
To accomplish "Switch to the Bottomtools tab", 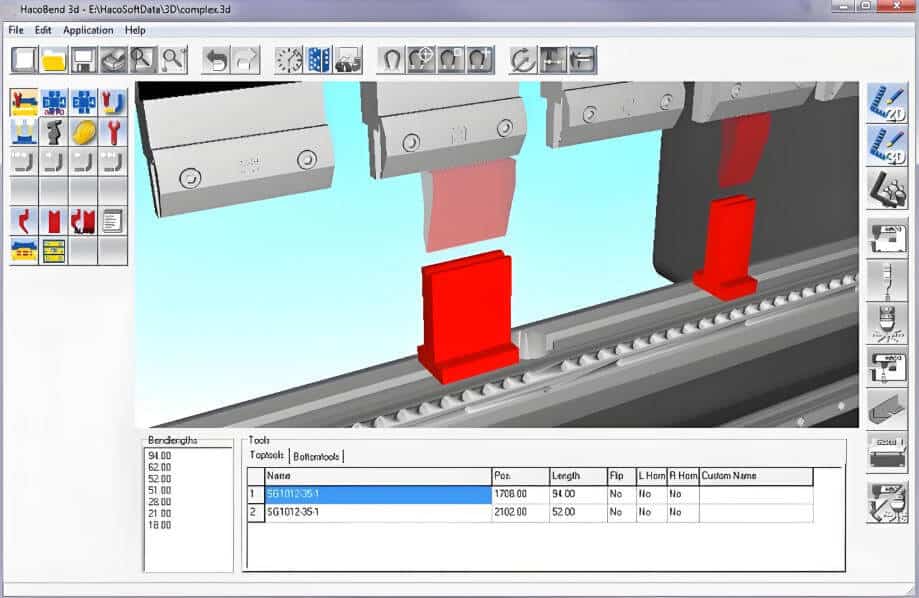I will point(316,456).
